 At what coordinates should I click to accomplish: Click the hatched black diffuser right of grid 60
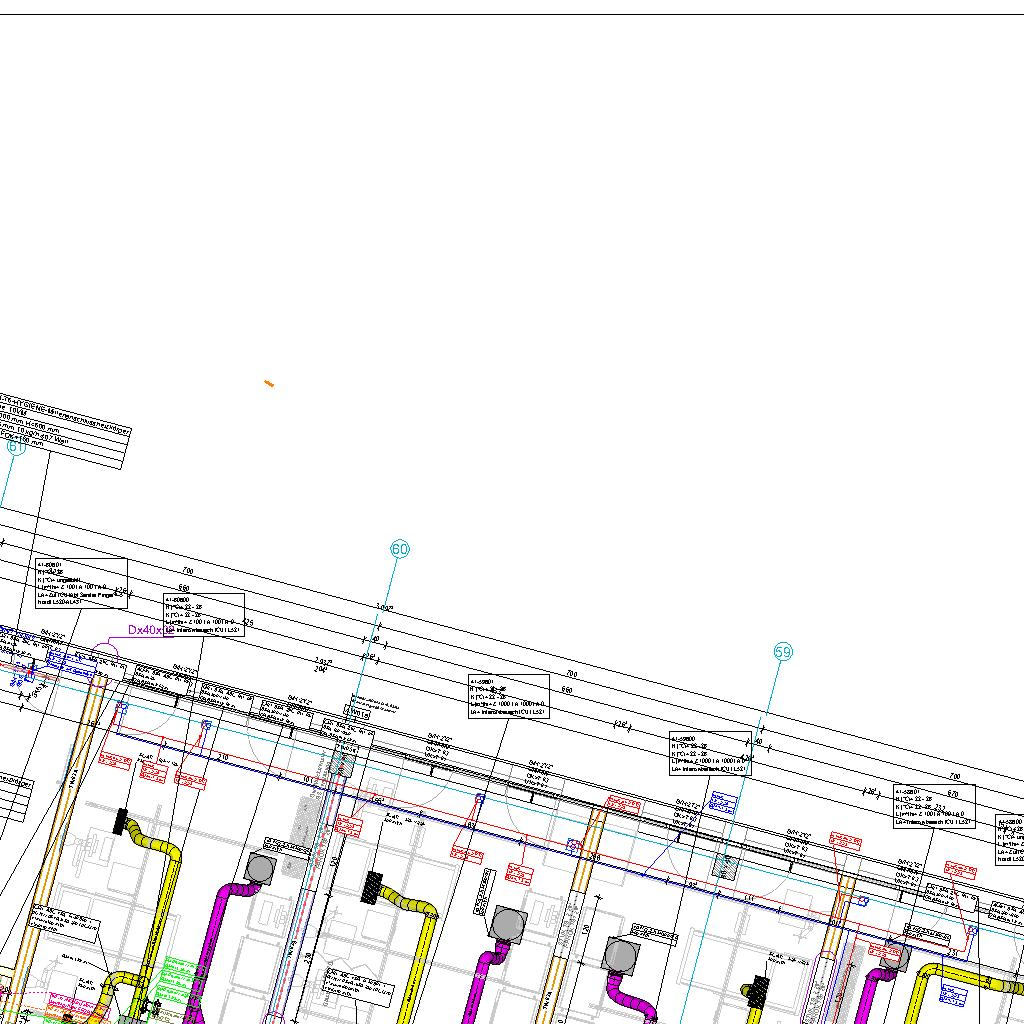click(372, 887)
